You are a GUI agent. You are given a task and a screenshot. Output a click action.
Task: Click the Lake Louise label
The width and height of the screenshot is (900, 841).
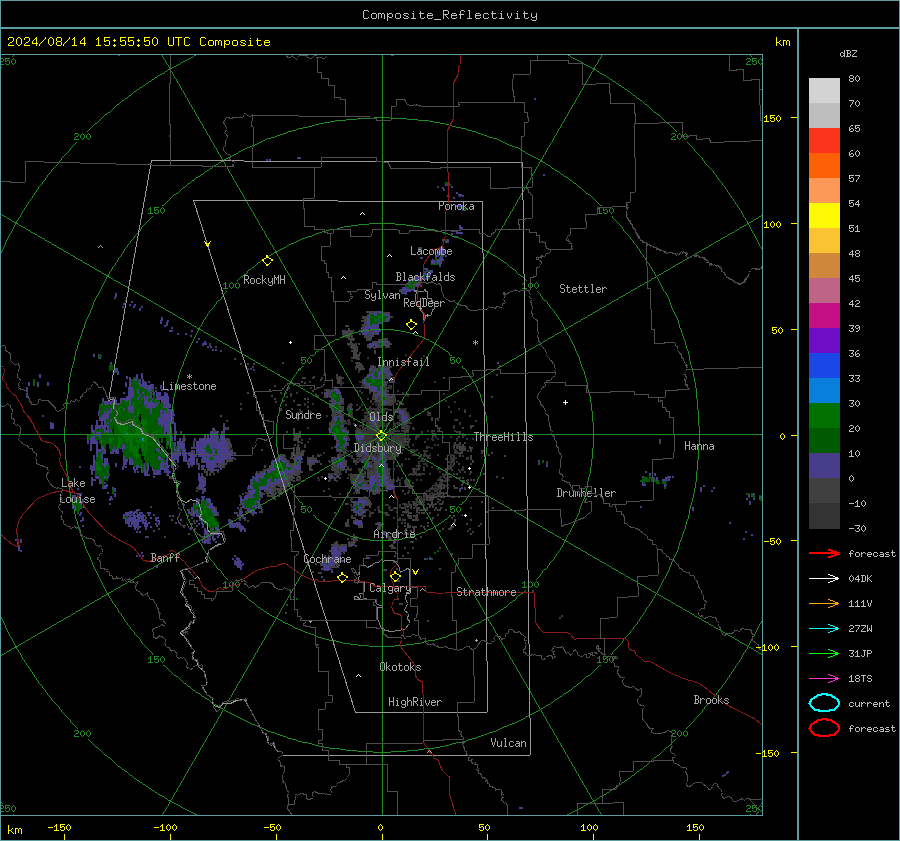tap(77, 491)
